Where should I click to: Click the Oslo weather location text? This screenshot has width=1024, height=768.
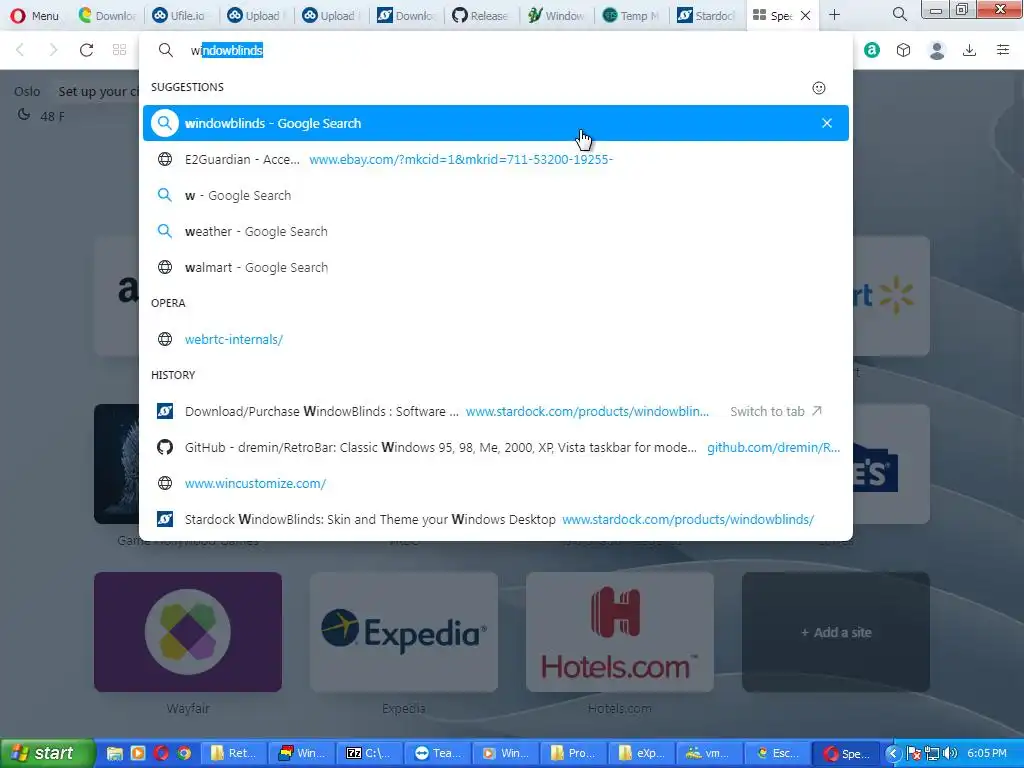click(27, 91)
